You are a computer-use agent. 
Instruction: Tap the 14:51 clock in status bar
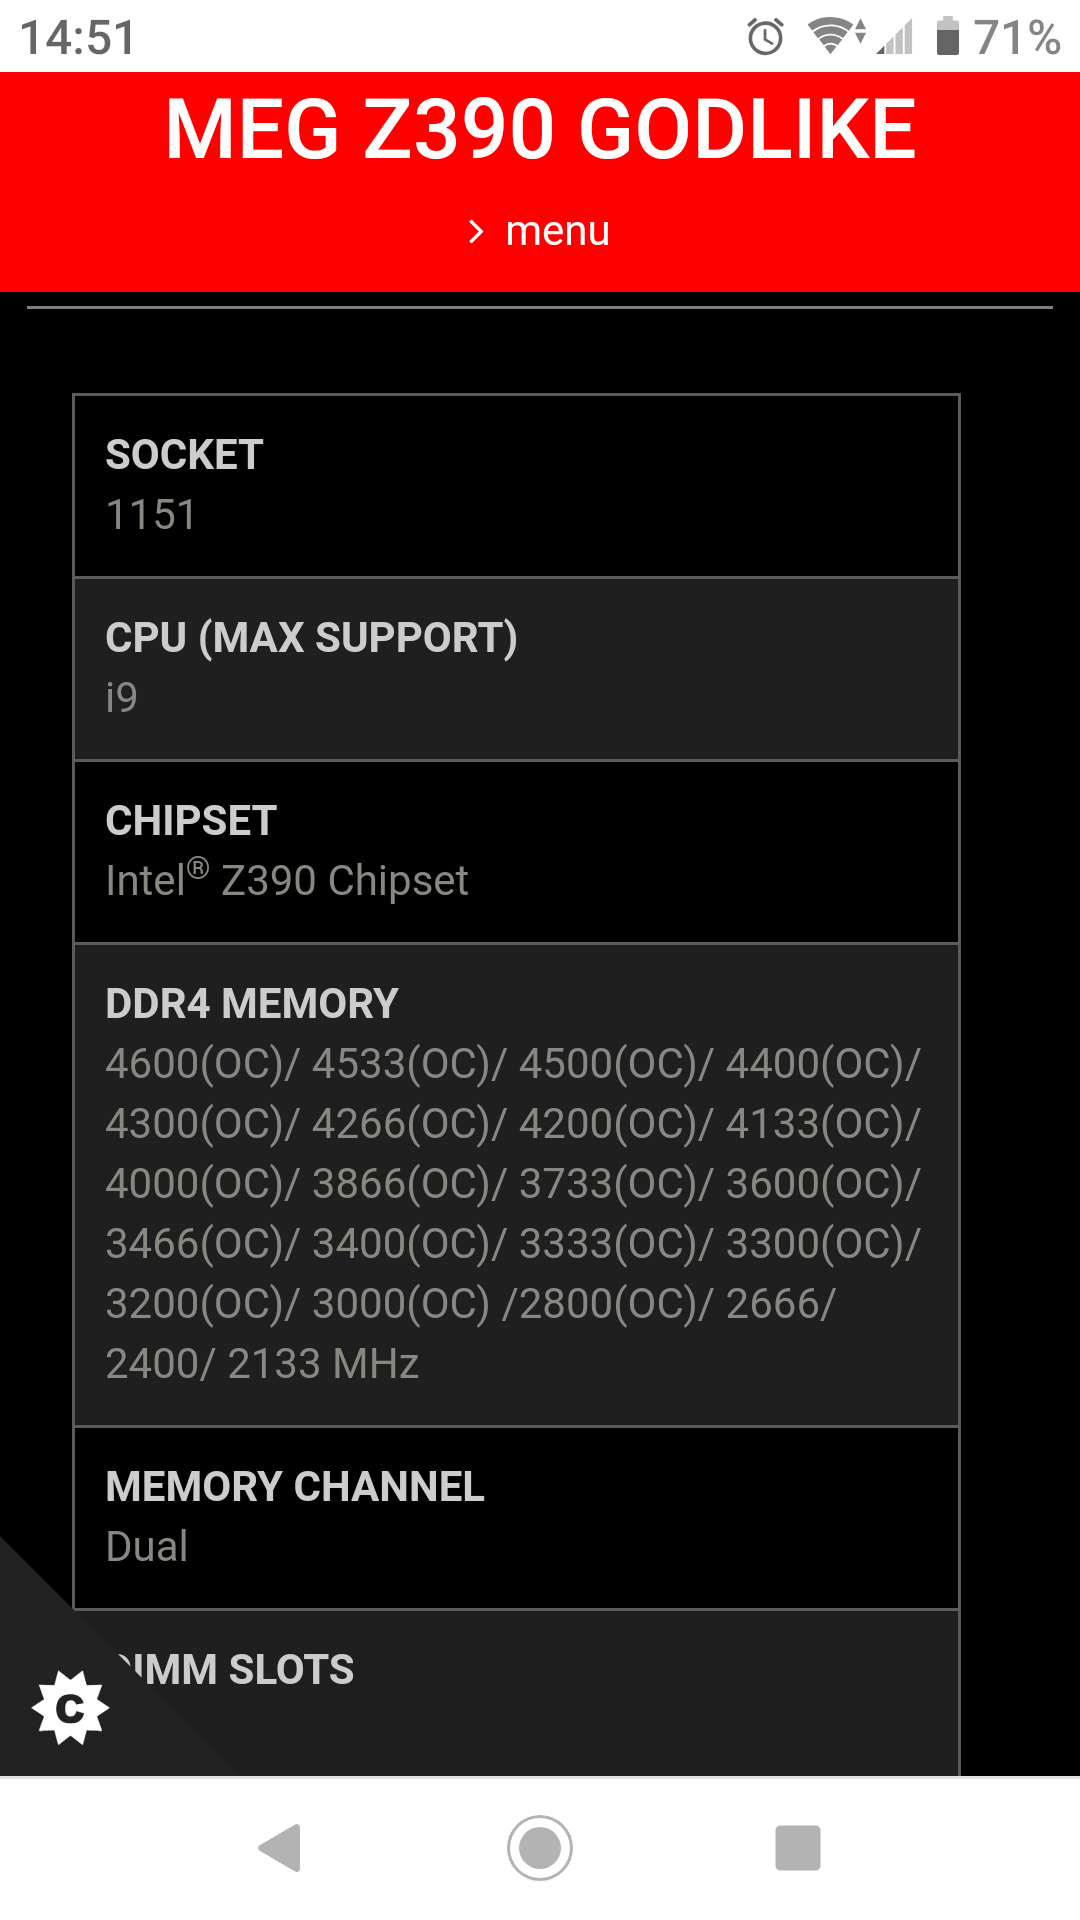click(78, 38)
